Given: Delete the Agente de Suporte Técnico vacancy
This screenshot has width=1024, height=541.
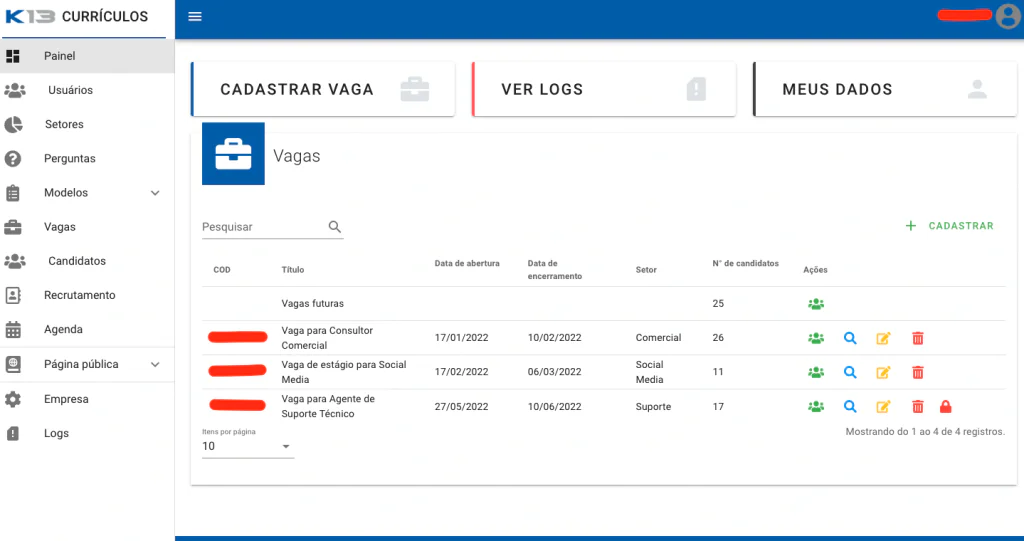Looking at the screenshot, I should [918, 407].
